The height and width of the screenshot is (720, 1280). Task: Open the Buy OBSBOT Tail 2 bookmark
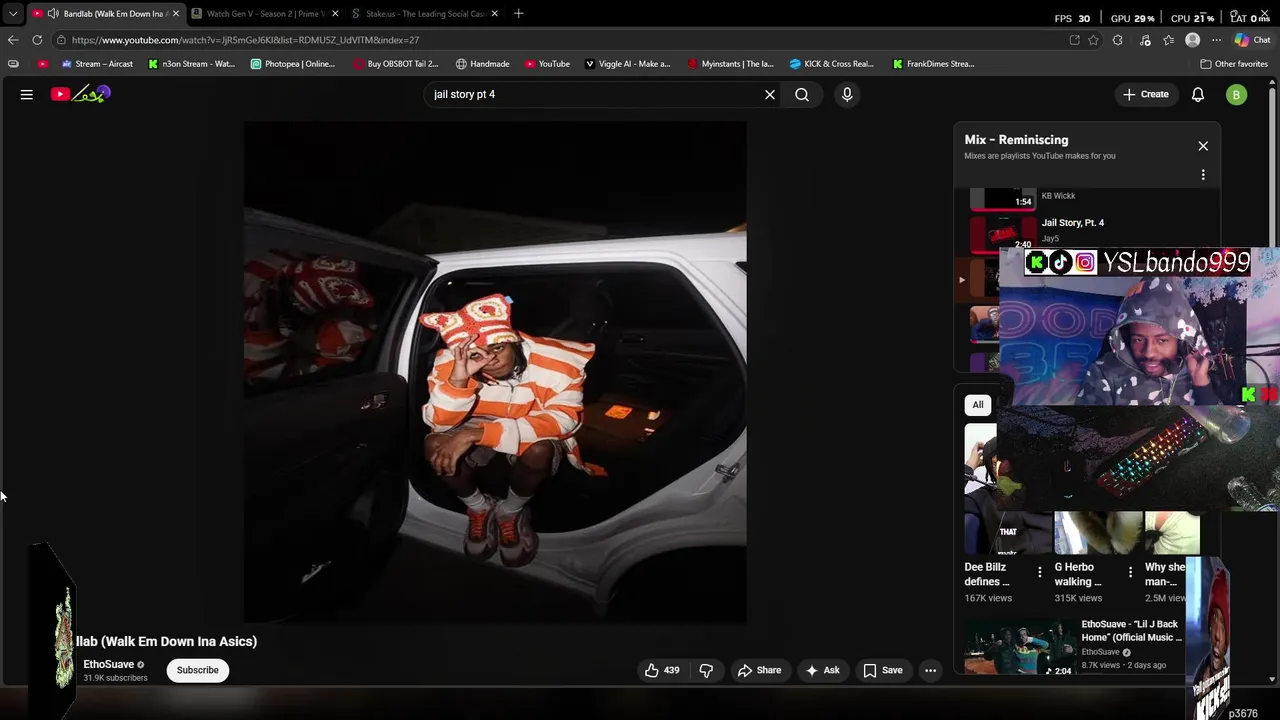click(x=396, y=64)
